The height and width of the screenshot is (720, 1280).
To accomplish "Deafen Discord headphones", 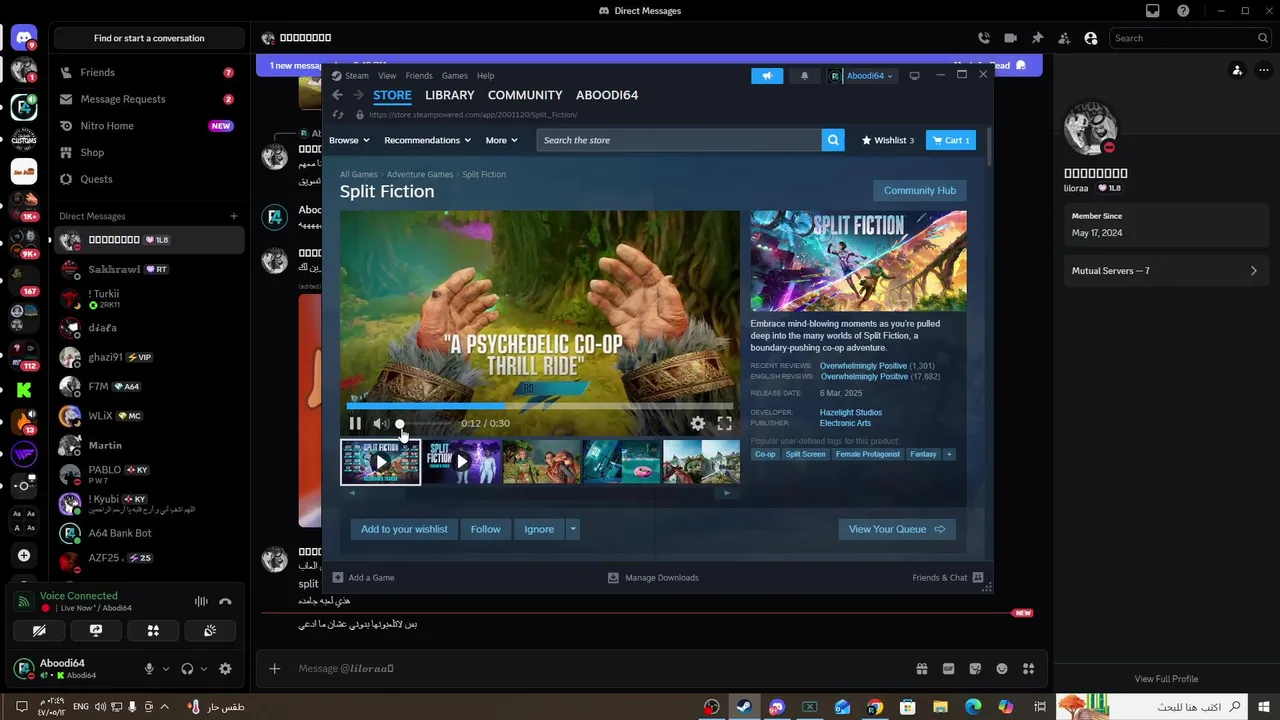I will click(x=186, y=669).
